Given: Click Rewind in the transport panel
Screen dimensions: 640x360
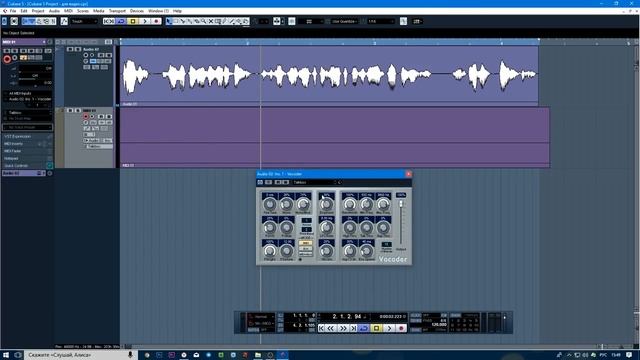Looking at the screenshot, I should [x=331, y=328].
